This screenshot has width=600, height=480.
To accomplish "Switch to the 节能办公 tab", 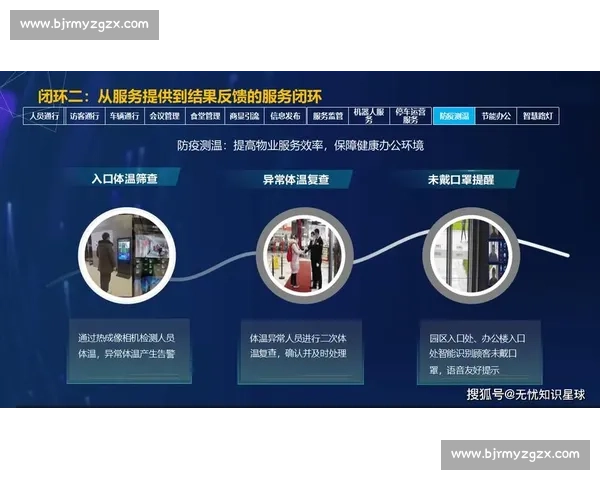I will [496, 116].
